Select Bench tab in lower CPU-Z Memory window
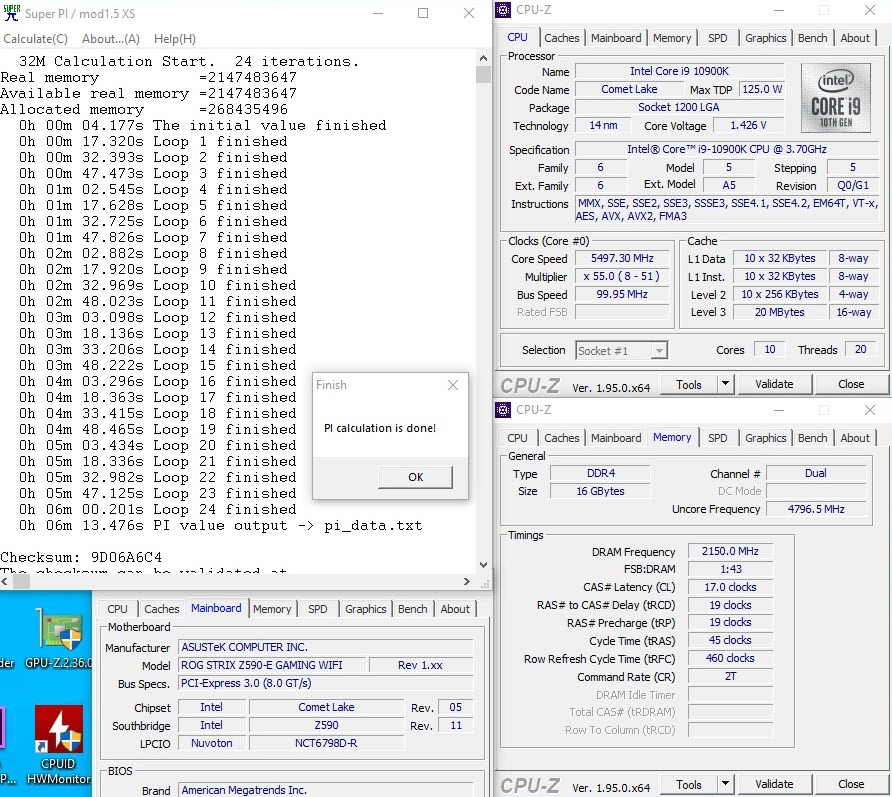The height and width of the screenshot is (797, 892). tap(812, 438)
